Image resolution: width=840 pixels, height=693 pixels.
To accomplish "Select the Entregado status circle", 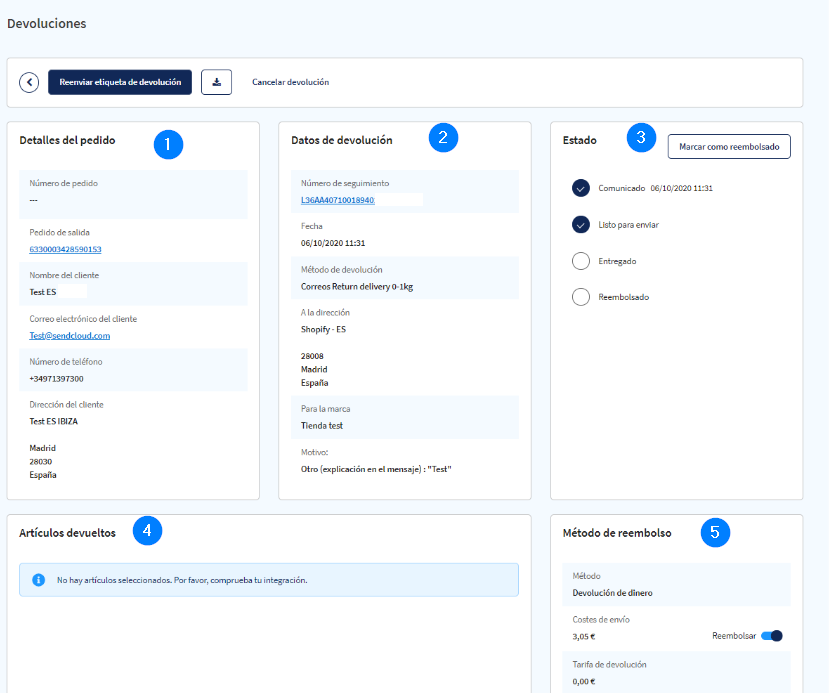I will click(581, 261).
